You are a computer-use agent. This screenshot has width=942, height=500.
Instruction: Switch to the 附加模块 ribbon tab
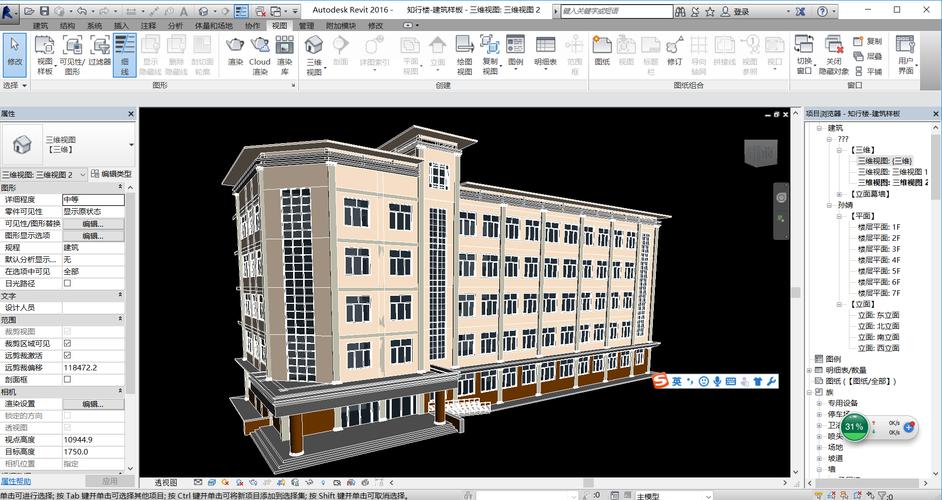click(341, 25)
